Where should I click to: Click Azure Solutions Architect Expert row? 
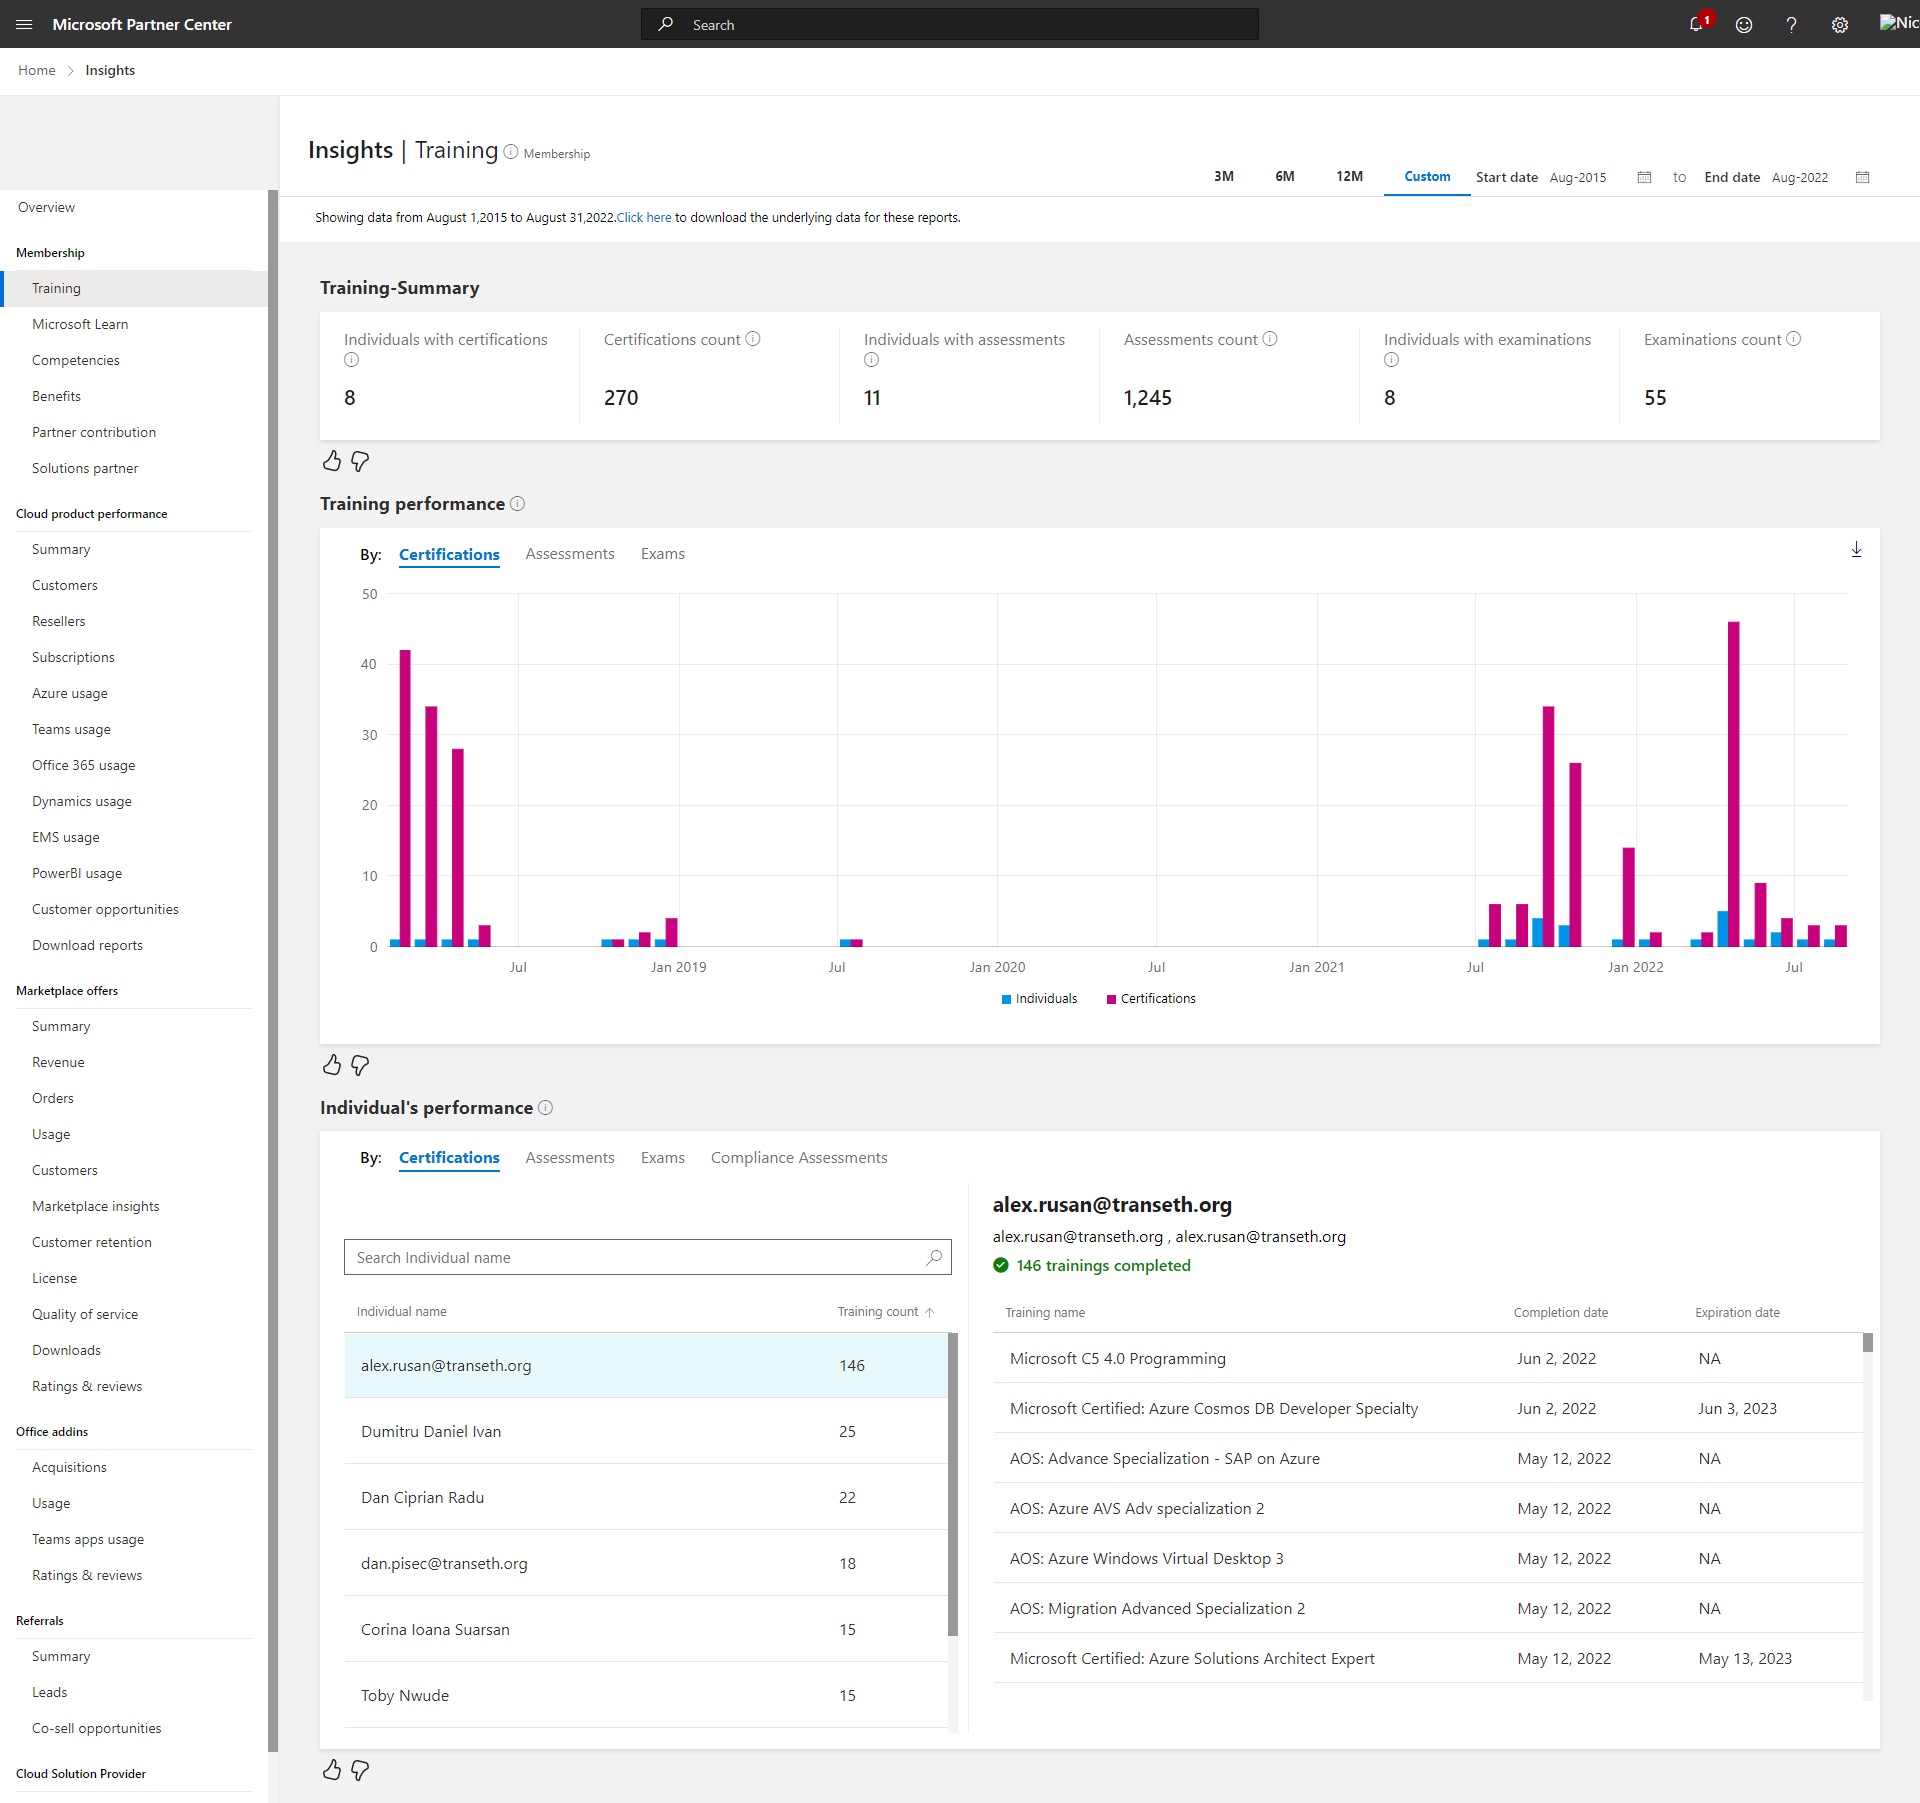coord(1428,1658)
